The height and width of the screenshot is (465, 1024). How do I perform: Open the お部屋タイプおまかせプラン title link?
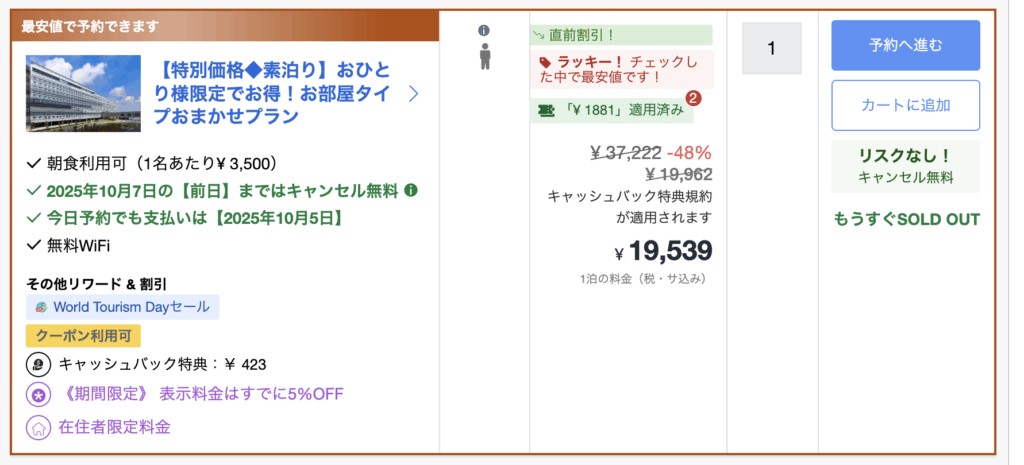coord(277,93)
